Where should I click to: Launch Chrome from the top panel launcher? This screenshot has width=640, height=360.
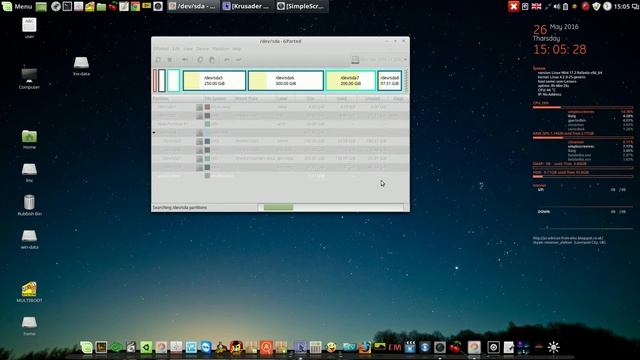pyautogui.click(x=135, y=6)
